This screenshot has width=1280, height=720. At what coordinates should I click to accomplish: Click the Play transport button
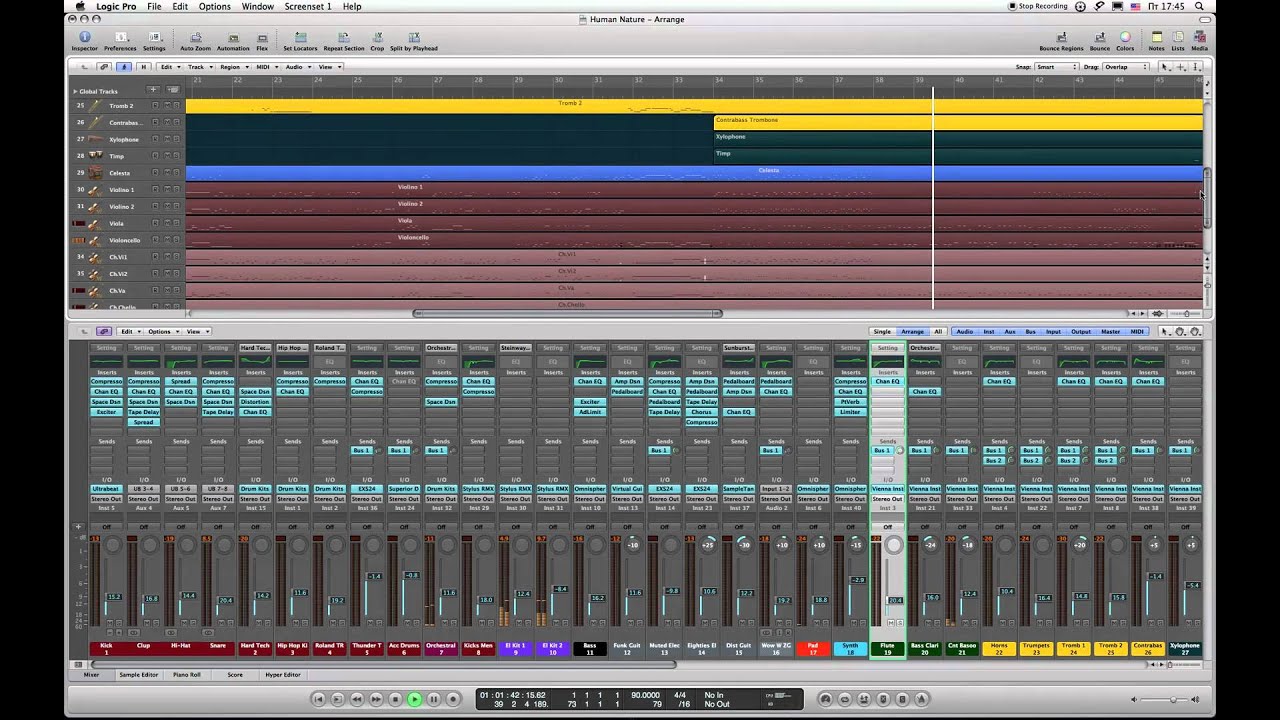[414, 699]
